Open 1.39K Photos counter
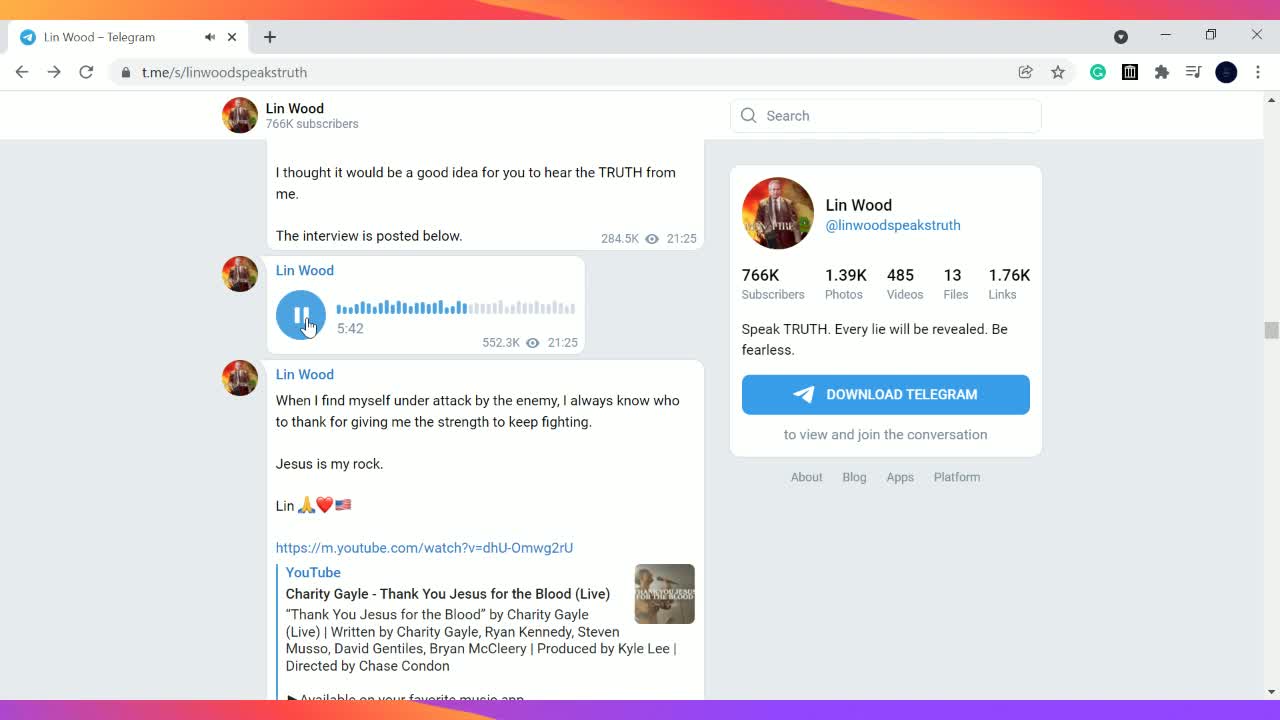This screenshot has height=720, width=1280. tap(846, 284)
